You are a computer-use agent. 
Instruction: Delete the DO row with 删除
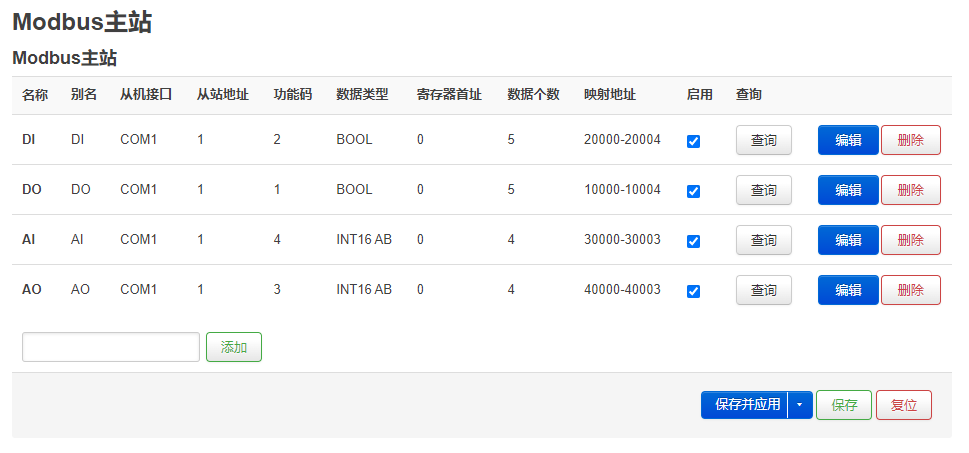[x=911, y=190]
